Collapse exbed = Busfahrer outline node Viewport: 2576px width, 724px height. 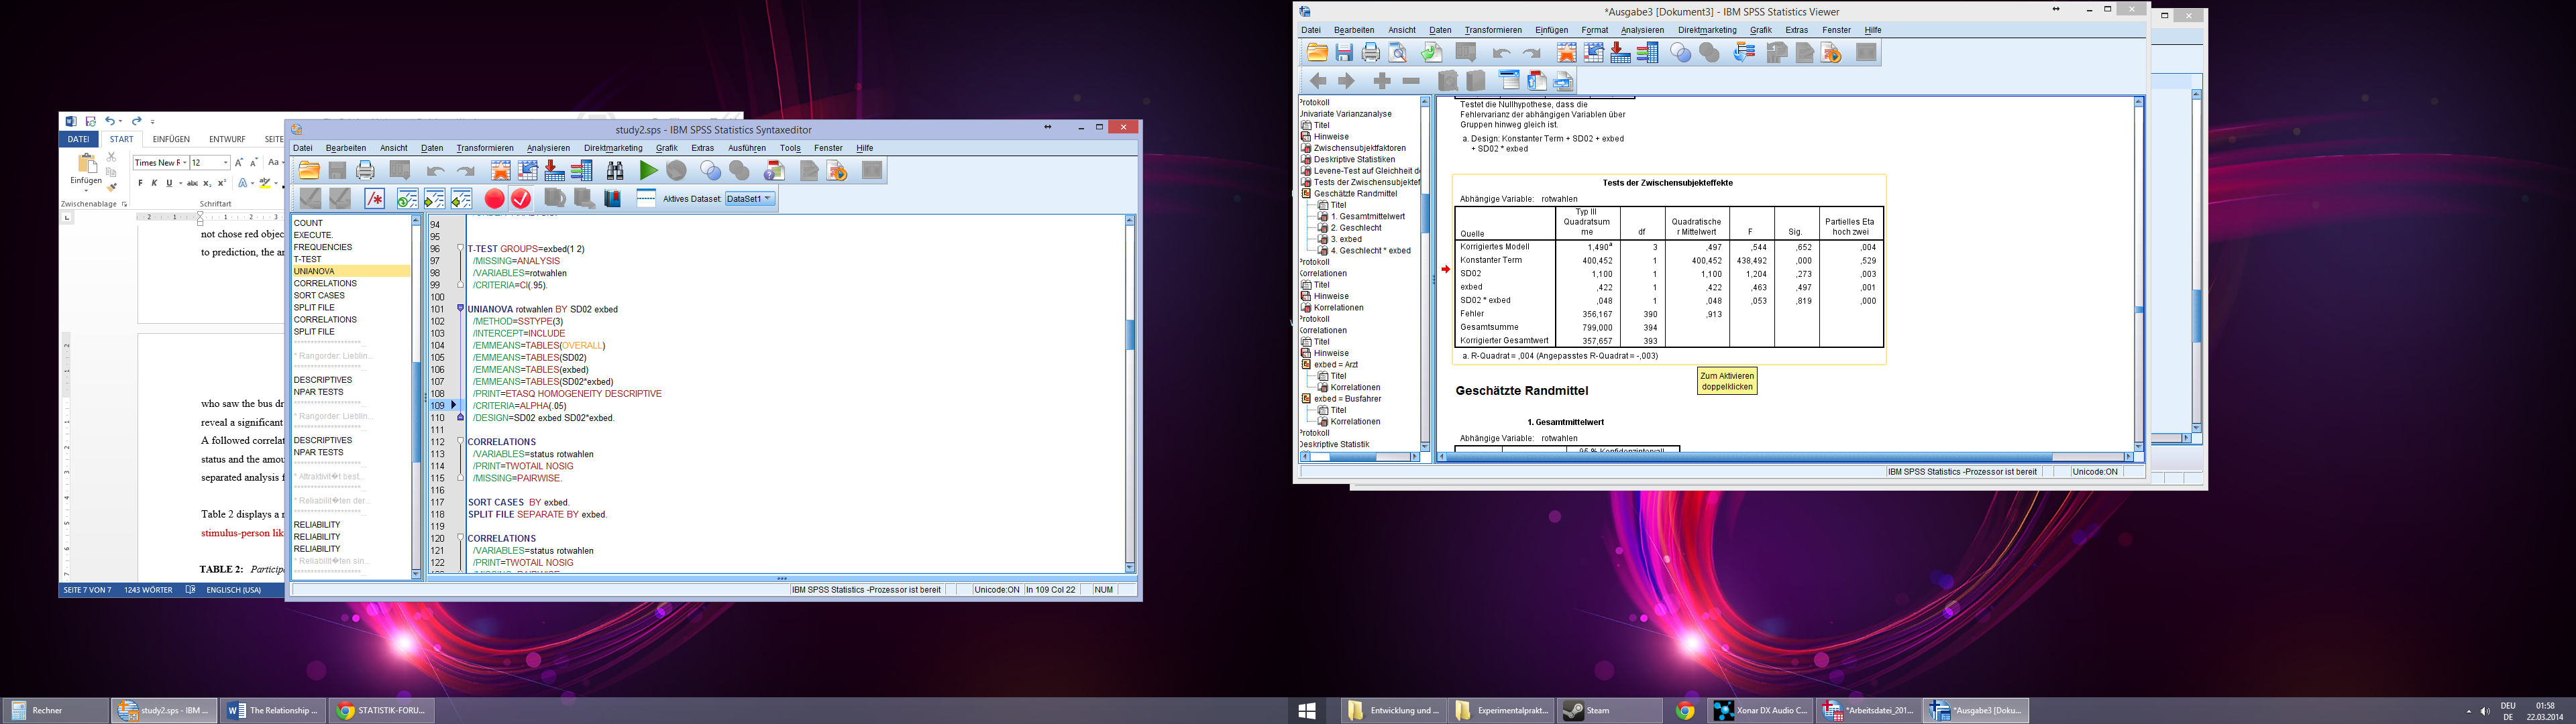(1306, 398)
